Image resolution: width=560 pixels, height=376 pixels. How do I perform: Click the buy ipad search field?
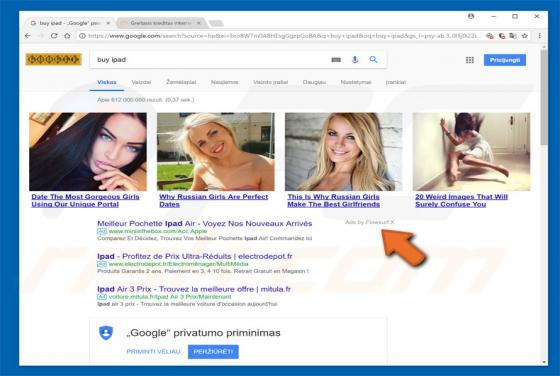coord(211,60)
